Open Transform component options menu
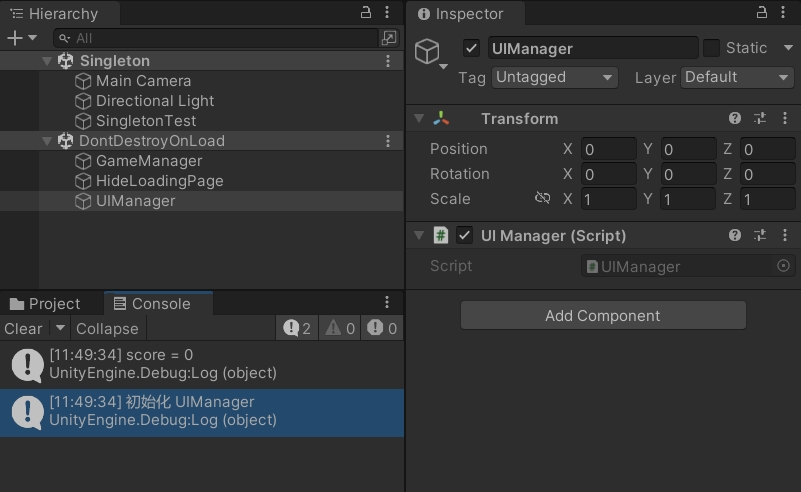This screenshot has height=492, width=801. [785, 119]
